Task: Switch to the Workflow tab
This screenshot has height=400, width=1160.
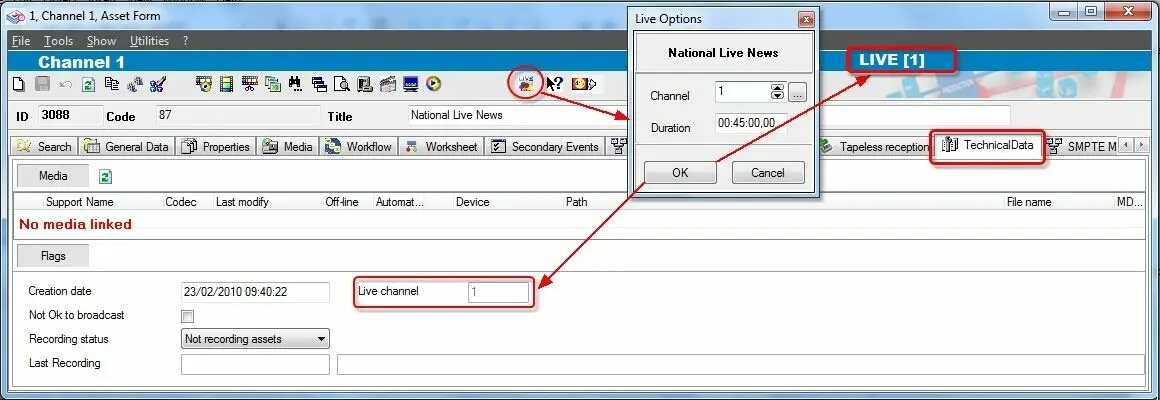Action: click(360, 147)
